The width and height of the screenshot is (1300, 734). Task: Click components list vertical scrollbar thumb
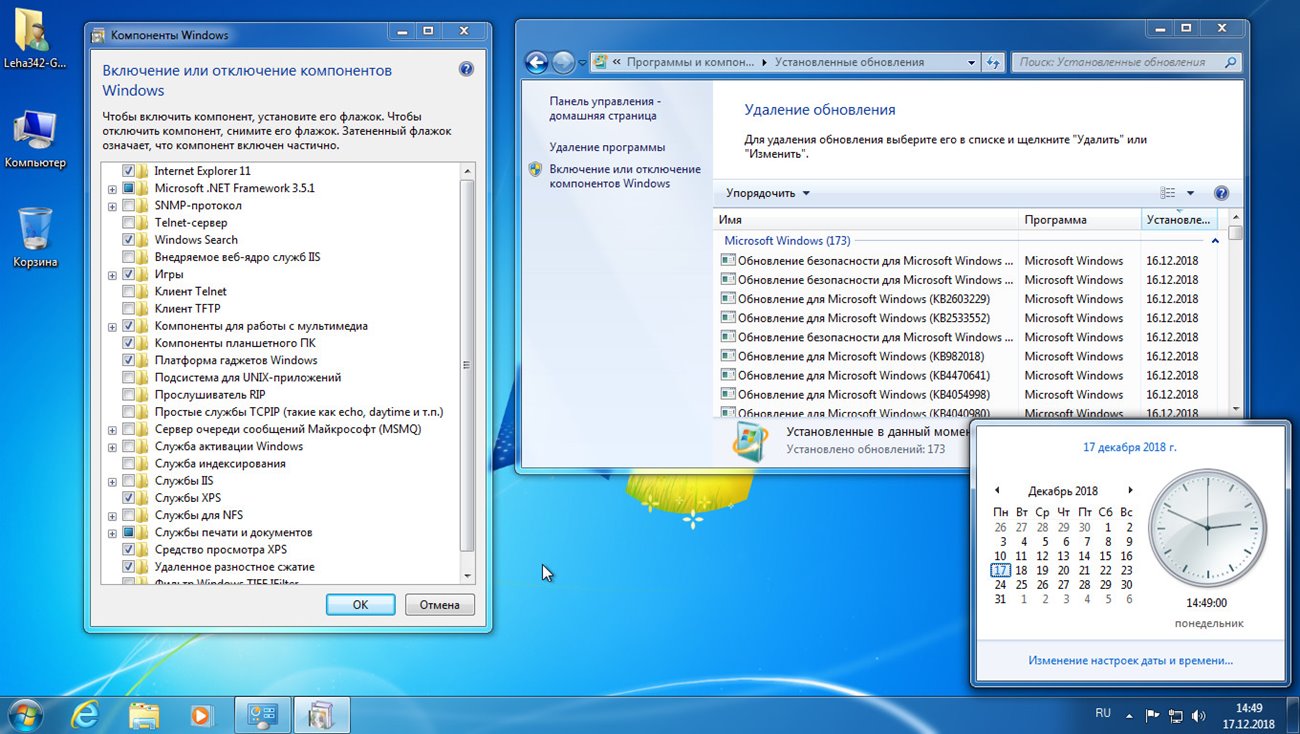click(467, 366)
